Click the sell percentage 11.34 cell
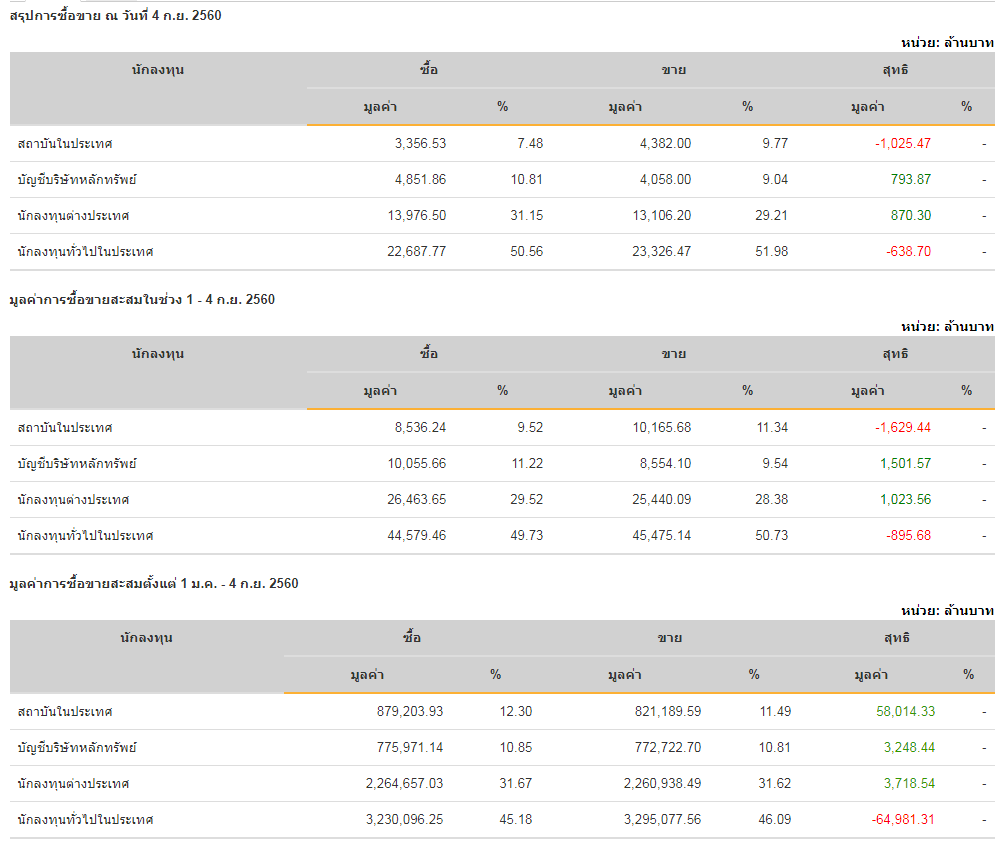The height and width of the screenshot is (842, 1004). click(772, 427)
